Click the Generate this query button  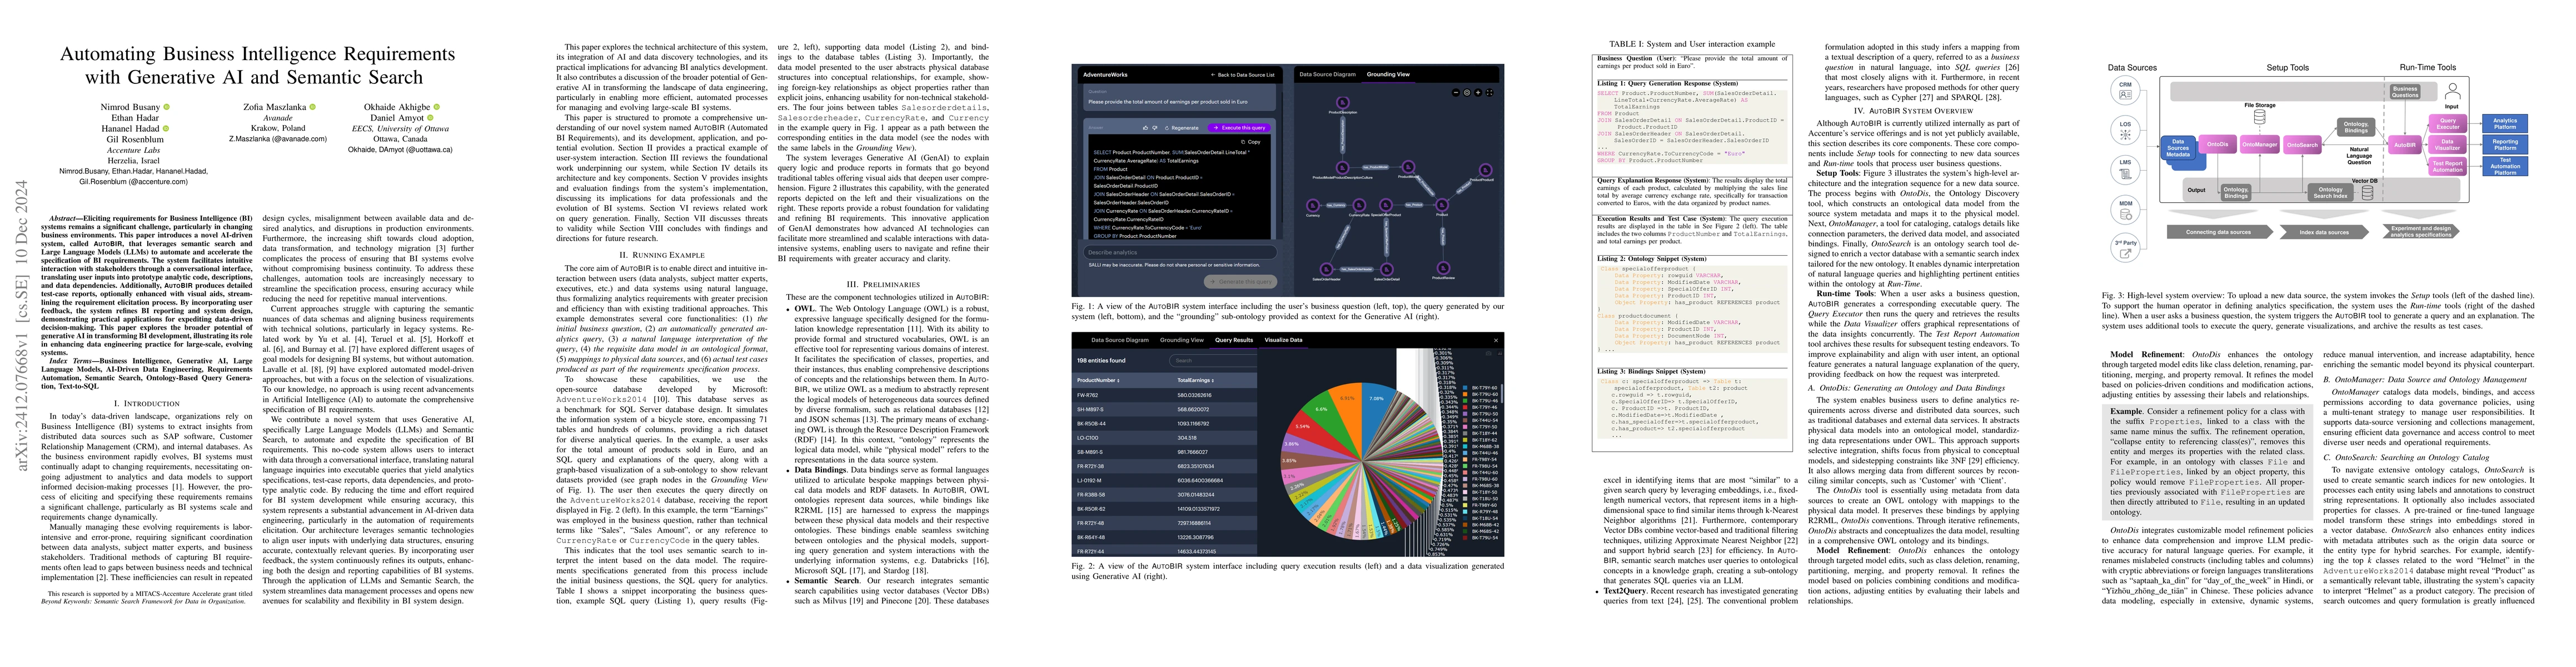coord(1241,282)
